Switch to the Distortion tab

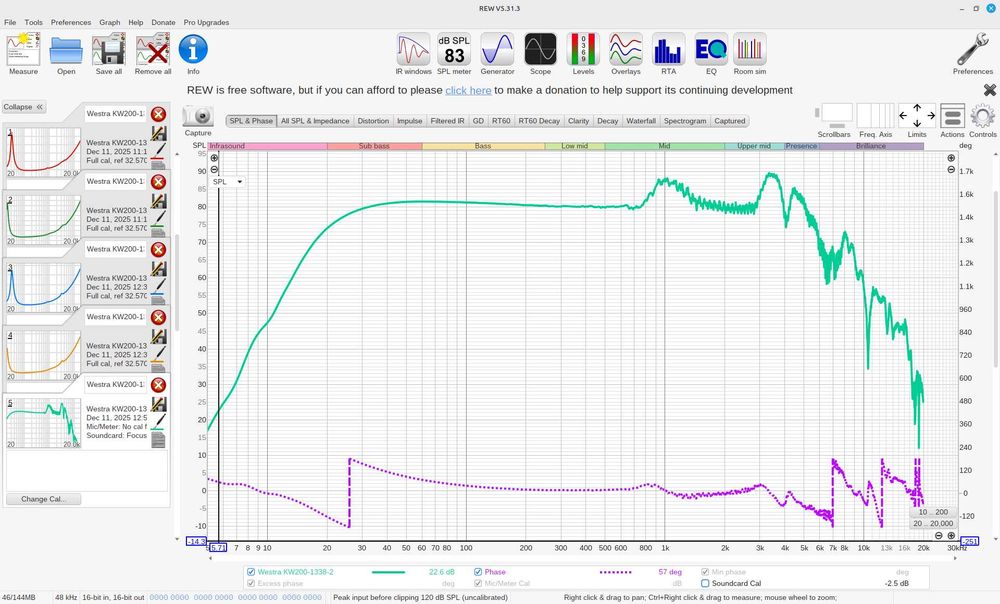pyautogui.click(x=373, y=121)
